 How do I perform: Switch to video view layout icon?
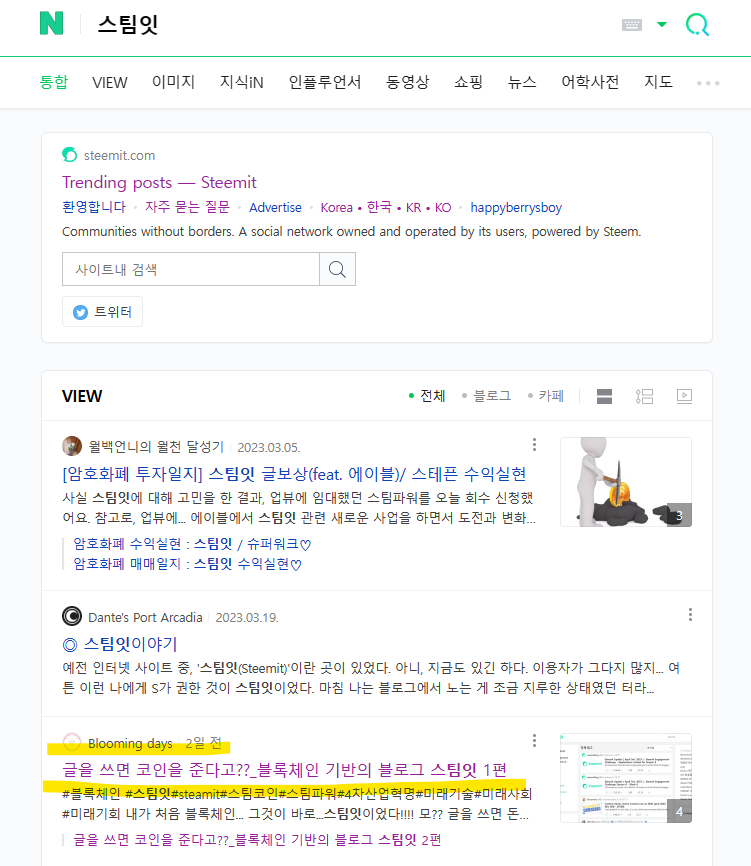tap(684, 396)
